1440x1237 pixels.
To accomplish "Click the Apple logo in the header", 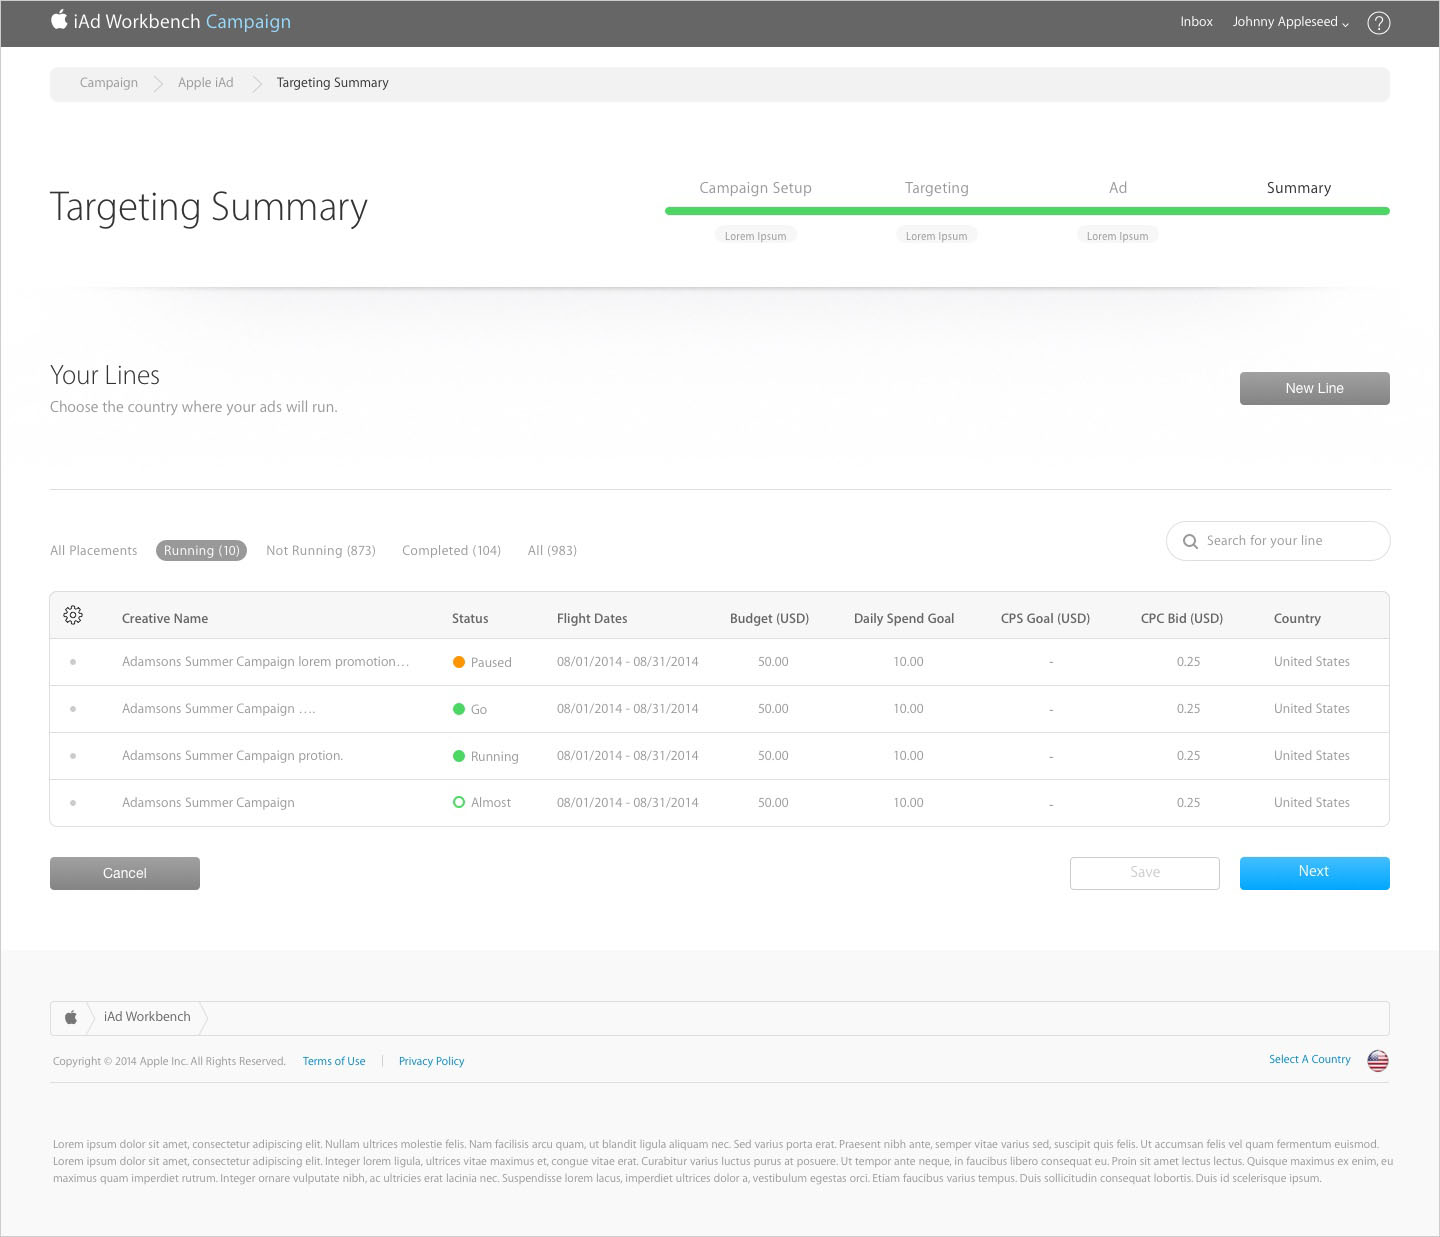I will [x=59, y=20].
